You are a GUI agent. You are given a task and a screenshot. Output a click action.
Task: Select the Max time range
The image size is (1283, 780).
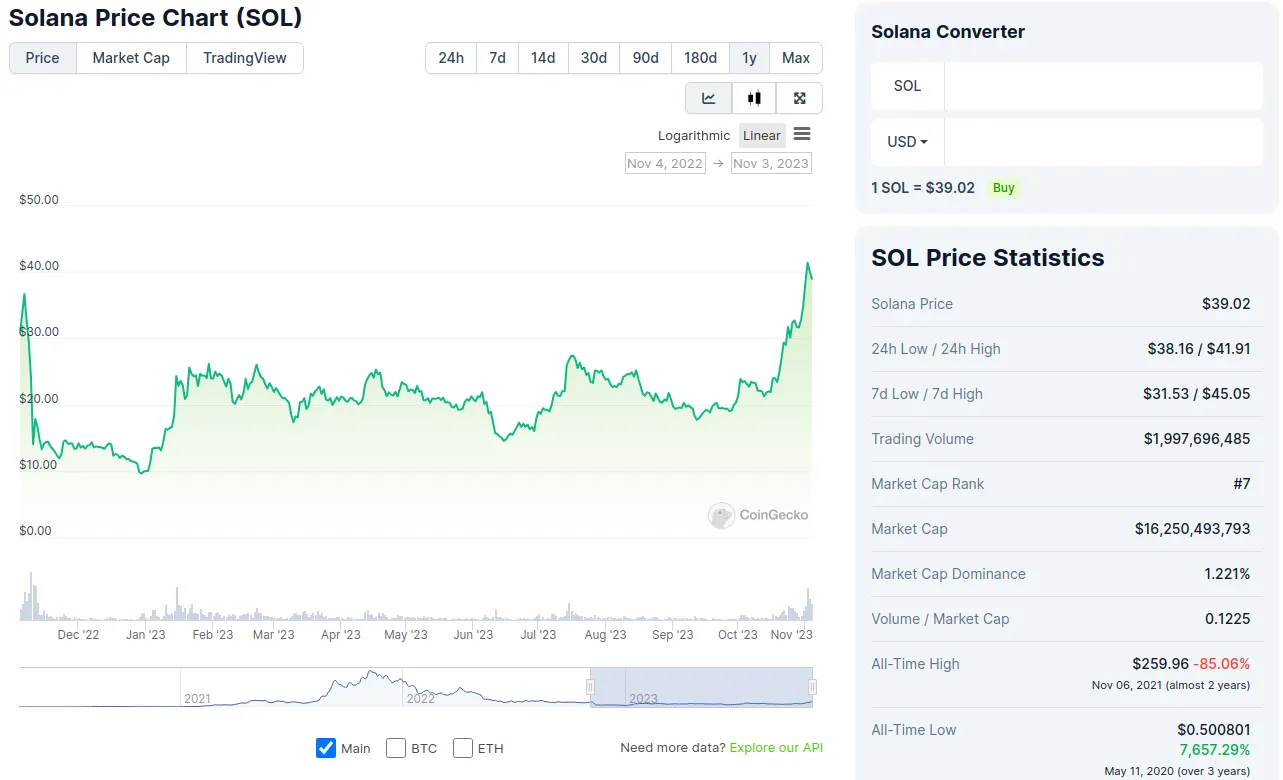coord(796,58)
